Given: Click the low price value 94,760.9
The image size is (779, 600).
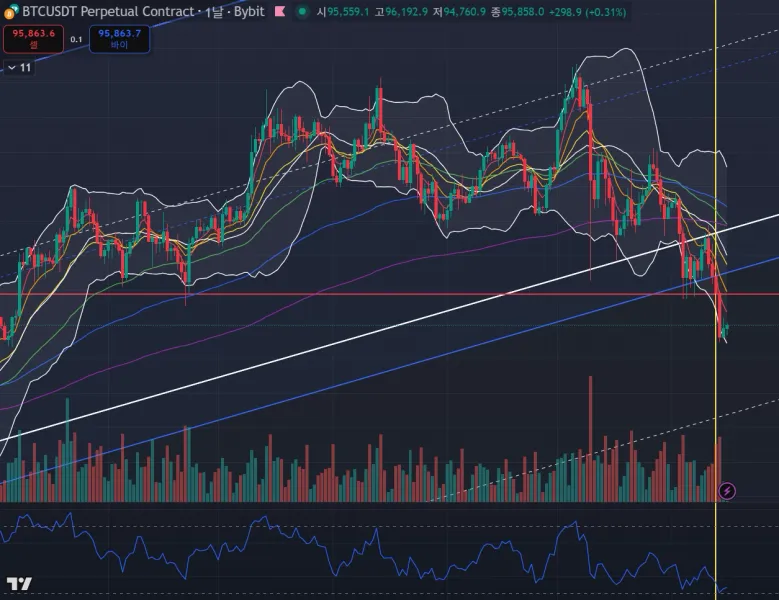Looking at the screenshot, I should [x=465, y=12].
